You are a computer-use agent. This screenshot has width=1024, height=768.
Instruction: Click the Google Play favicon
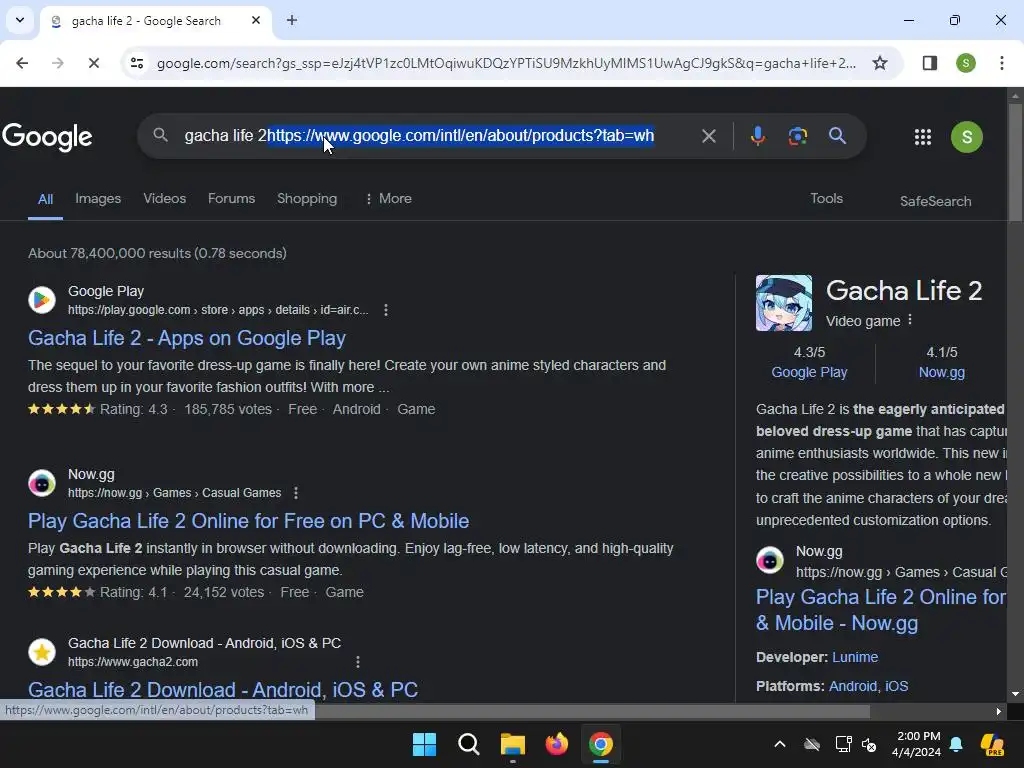(41, 300)
